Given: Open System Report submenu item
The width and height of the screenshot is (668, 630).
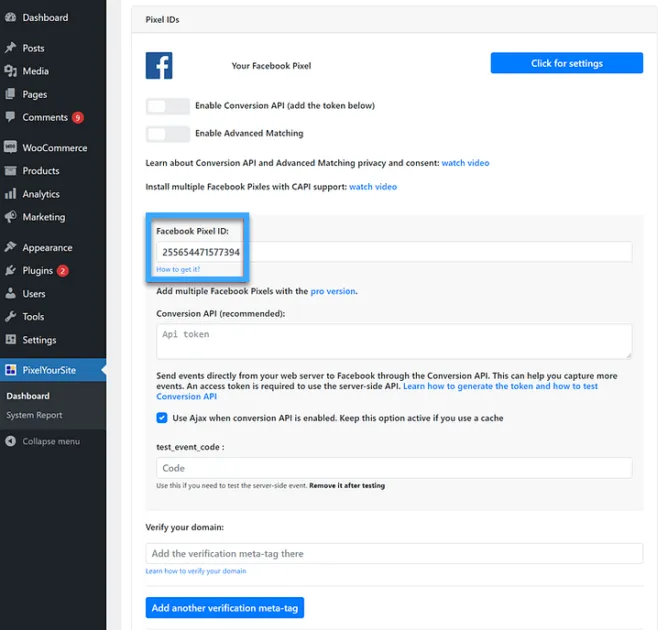Looking at the screenshot, I should 34,415.
